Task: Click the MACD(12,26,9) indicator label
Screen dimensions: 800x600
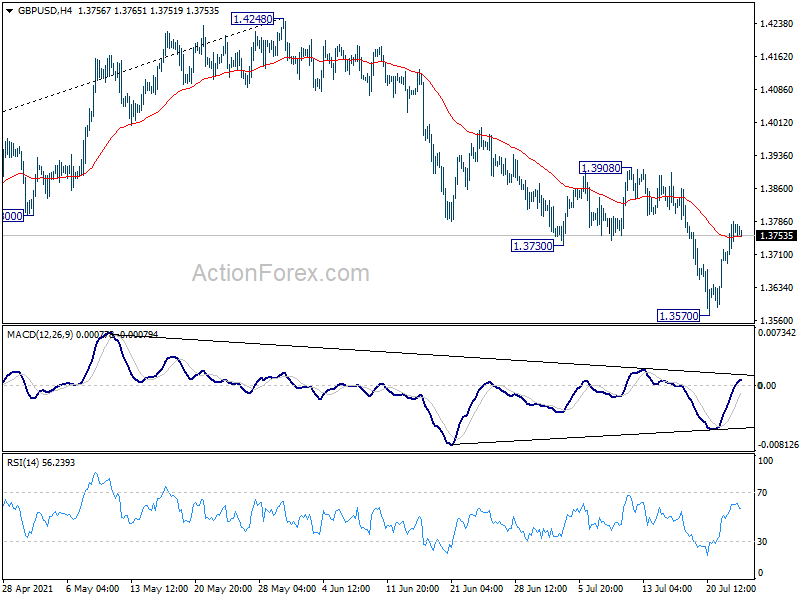Action: (40, 335)
